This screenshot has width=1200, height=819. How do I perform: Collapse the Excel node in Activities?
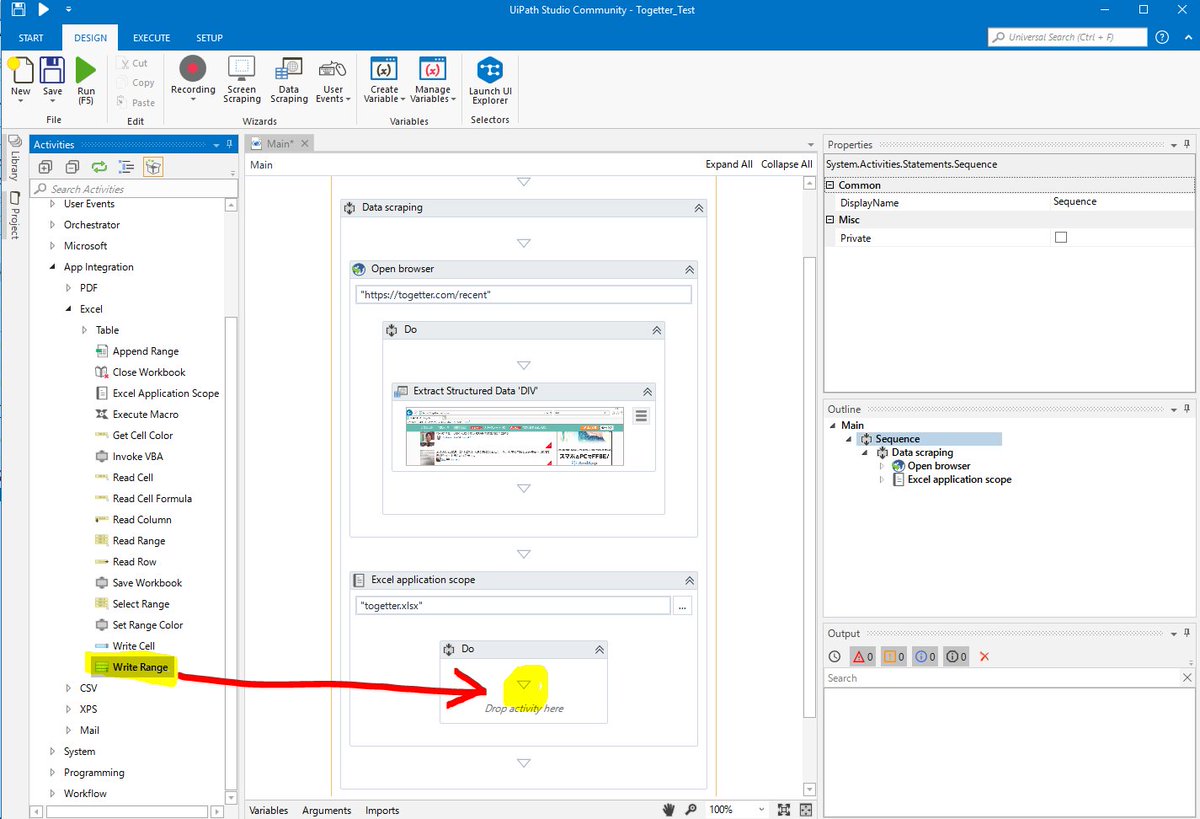[x=69, y=309]
